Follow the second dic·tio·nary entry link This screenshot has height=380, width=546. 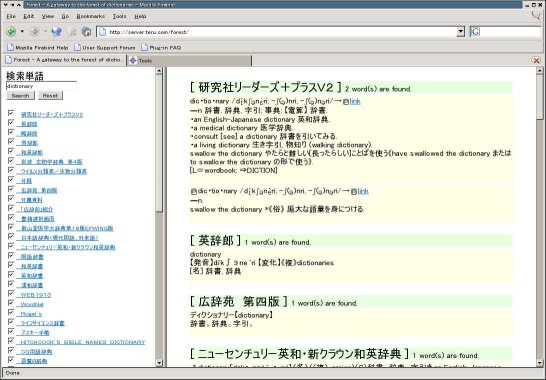point(363,191)
